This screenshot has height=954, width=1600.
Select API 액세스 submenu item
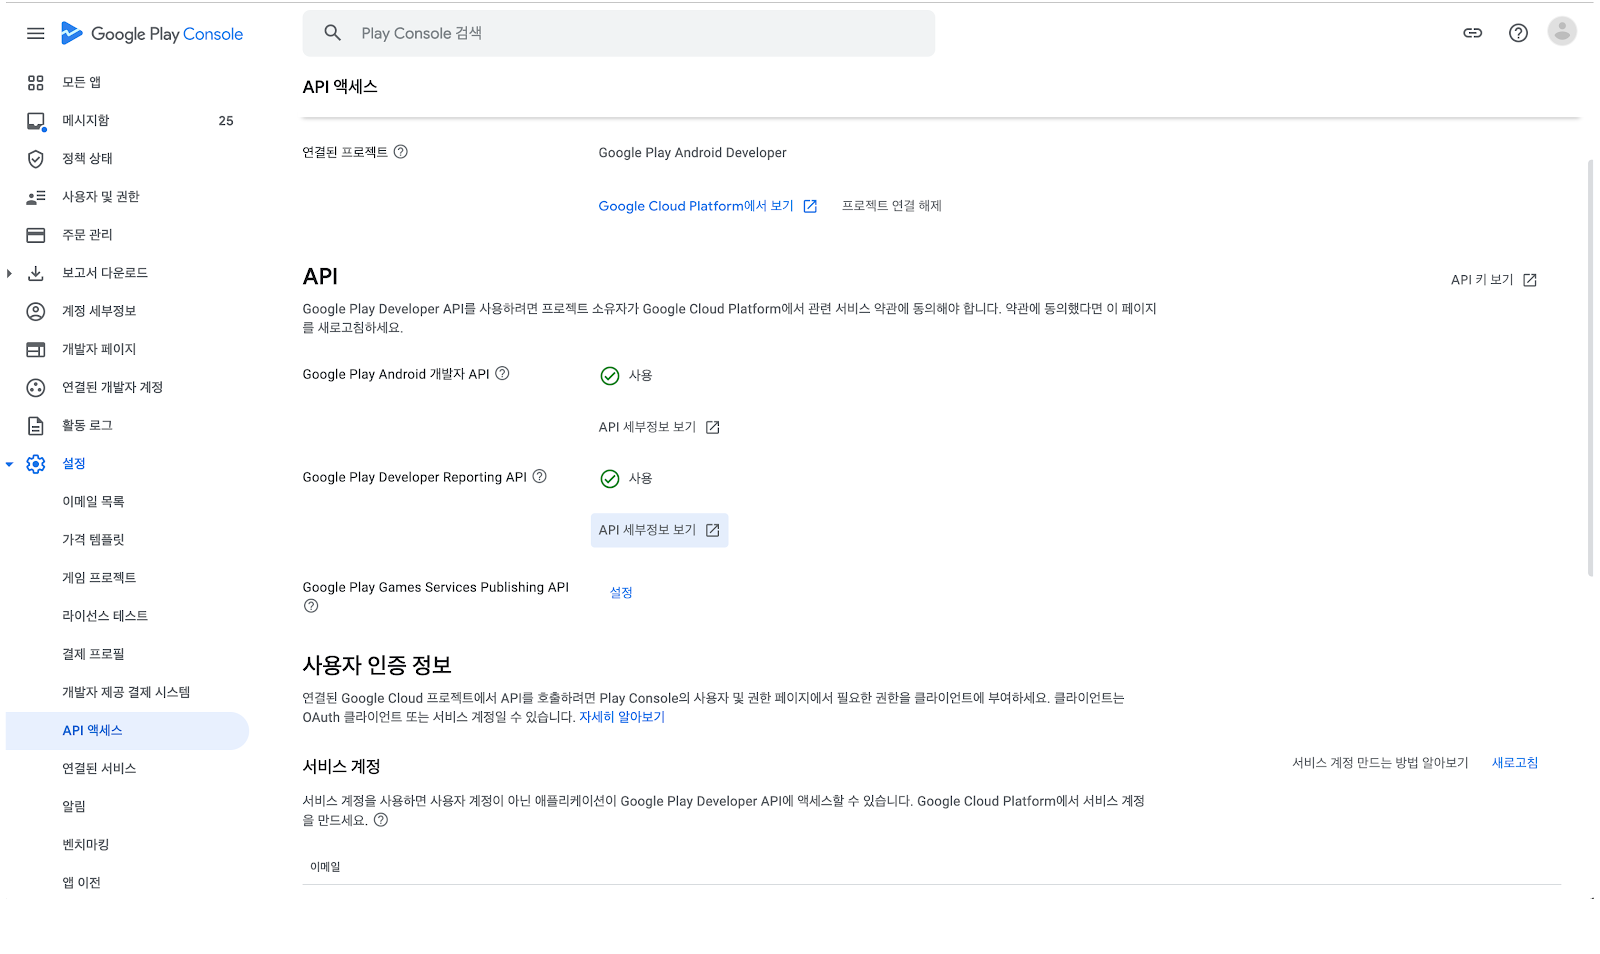pyautogui.click(x=127, y=731)
